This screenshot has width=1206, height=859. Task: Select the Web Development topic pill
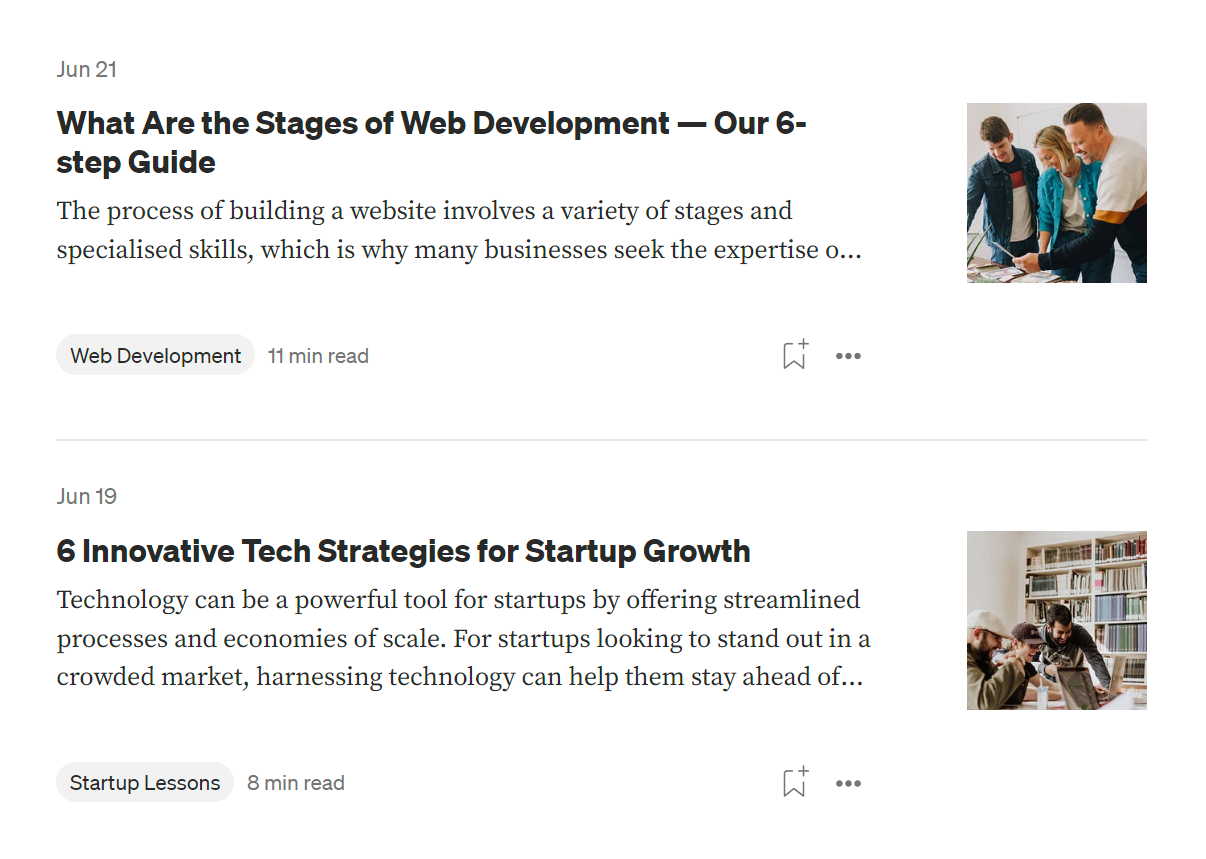155,355
